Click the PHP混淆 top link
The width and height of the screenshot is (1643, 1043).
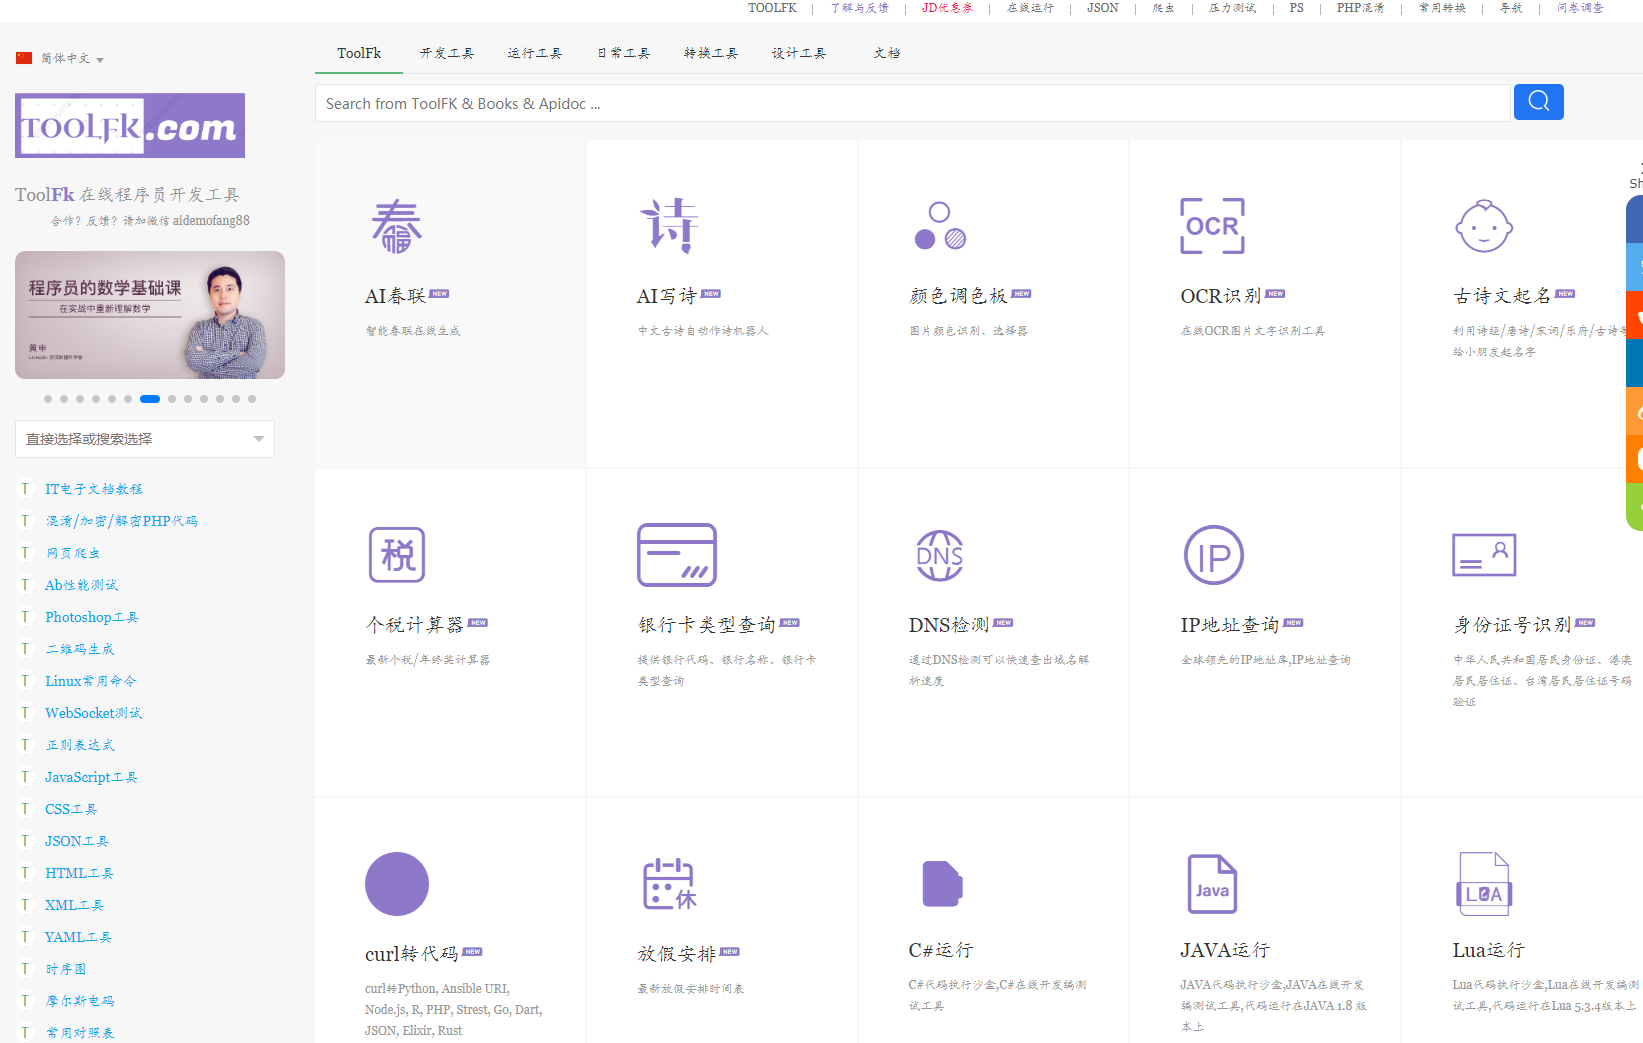1361,8
